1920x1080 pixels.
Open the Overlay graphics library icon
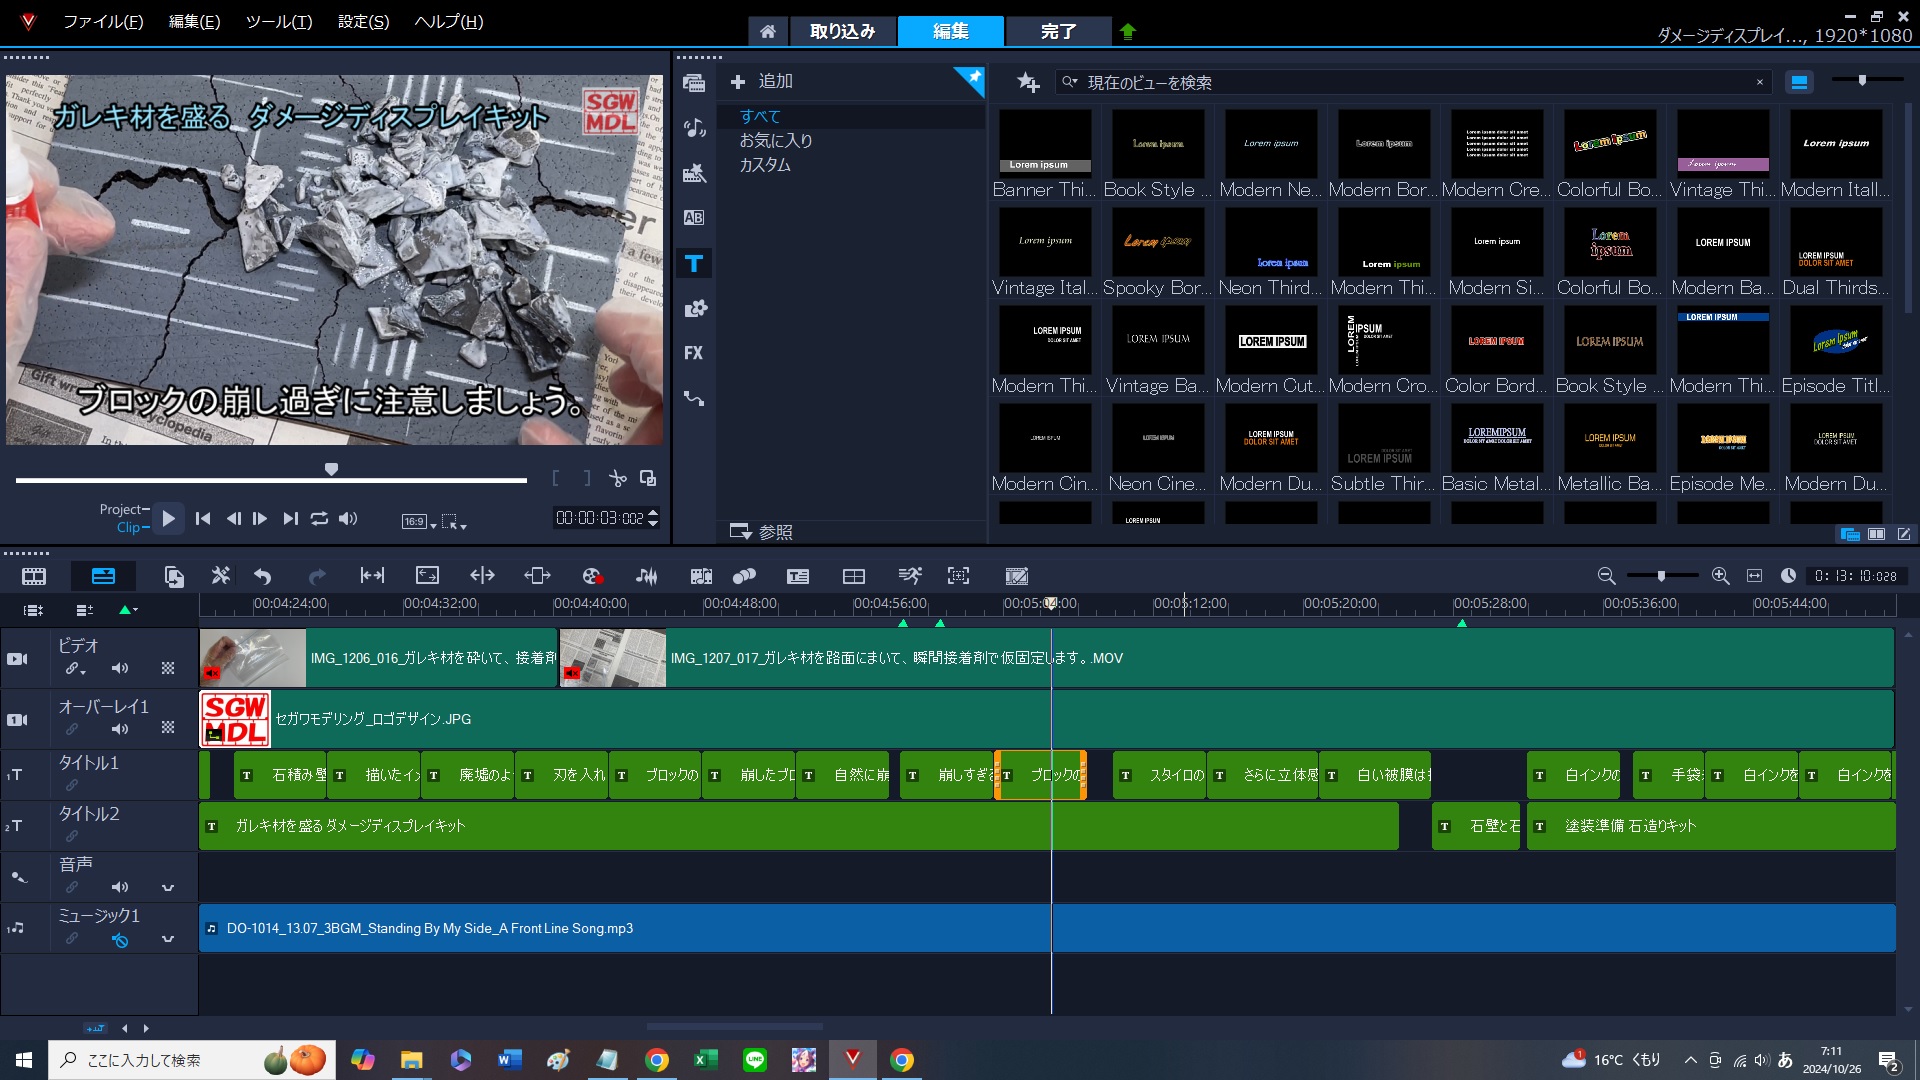(694, 309)
